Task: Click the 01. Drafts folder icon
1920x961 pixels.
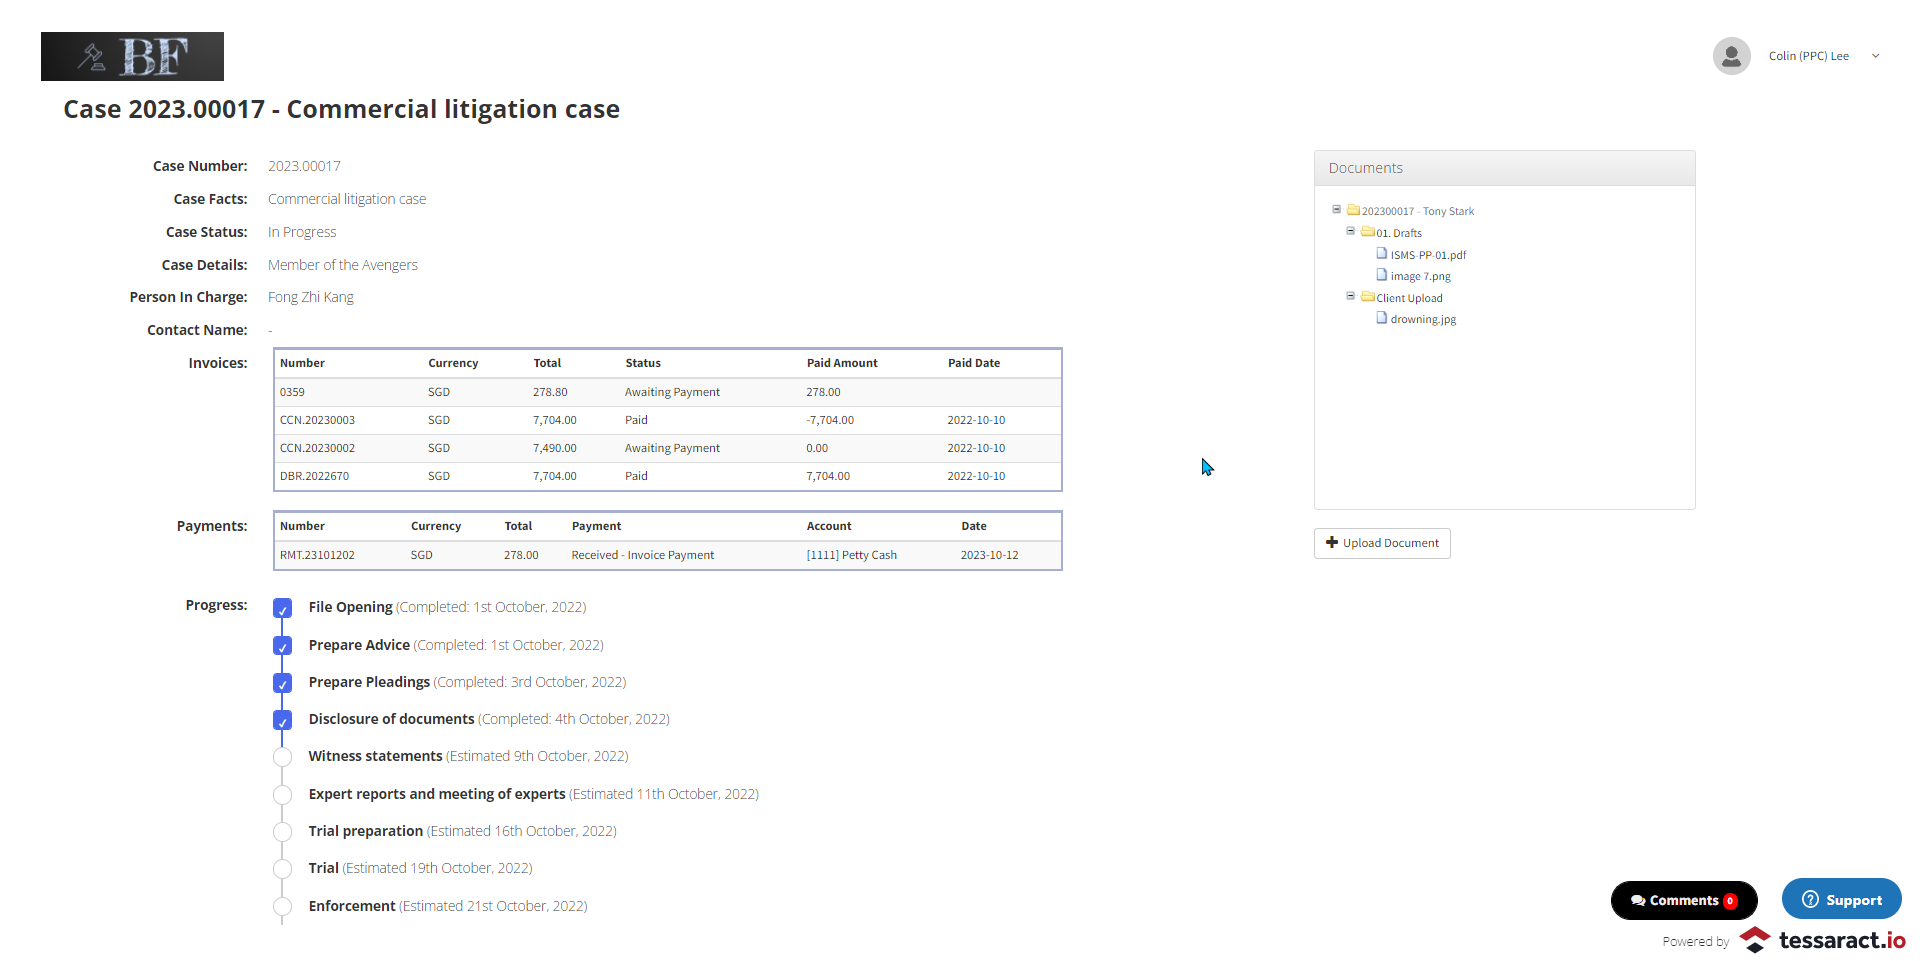Action: coord(1370,232)
